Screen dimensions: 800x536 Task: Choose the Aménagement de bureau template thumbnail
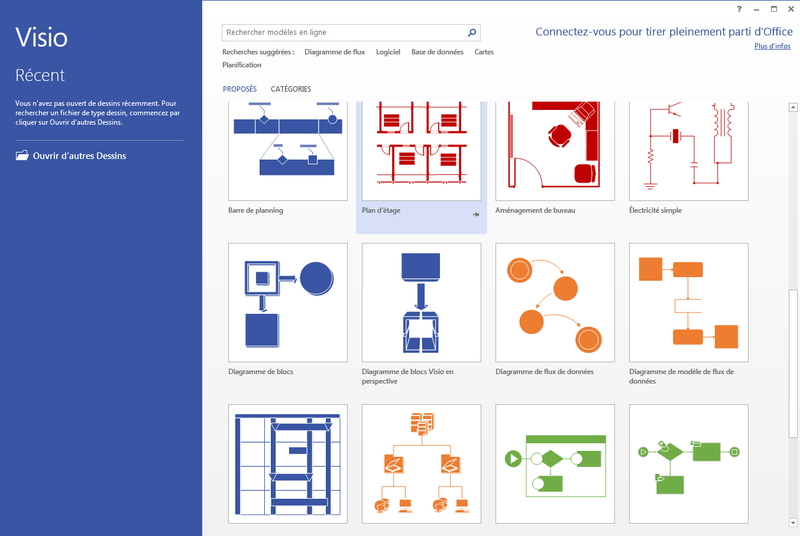(x=555, y=151)
